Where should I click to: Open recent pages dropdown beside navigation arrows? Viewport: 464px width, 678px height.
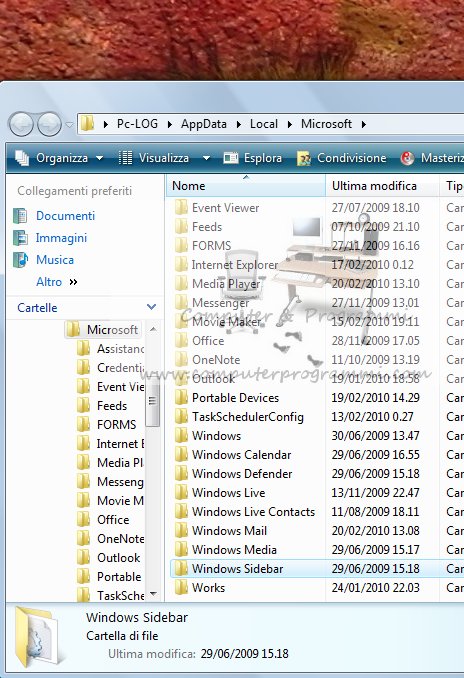[x=69, y=125]
